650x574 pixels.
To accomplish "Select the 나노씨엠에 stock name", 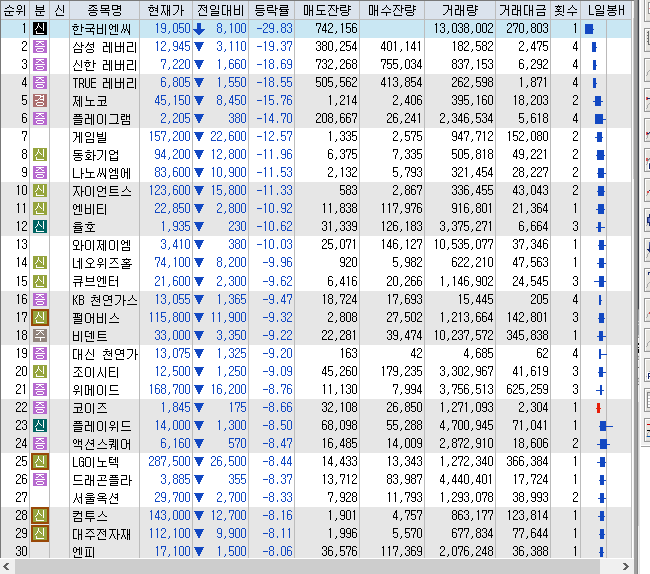I will (x=102, y=173).
